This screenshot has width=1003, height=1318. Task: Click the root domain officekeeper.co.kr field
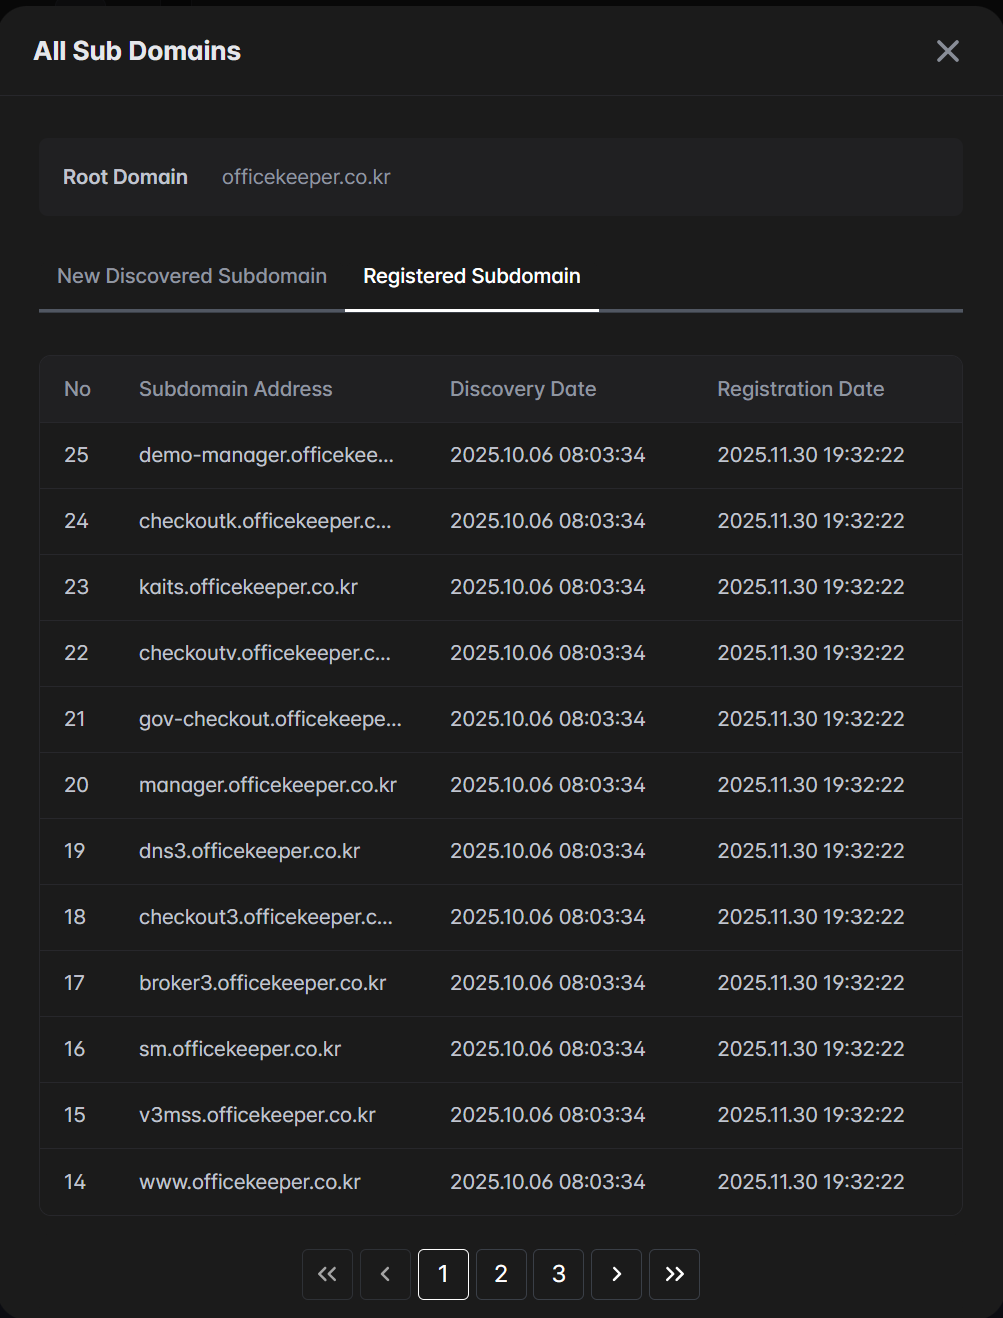point(306,177)
